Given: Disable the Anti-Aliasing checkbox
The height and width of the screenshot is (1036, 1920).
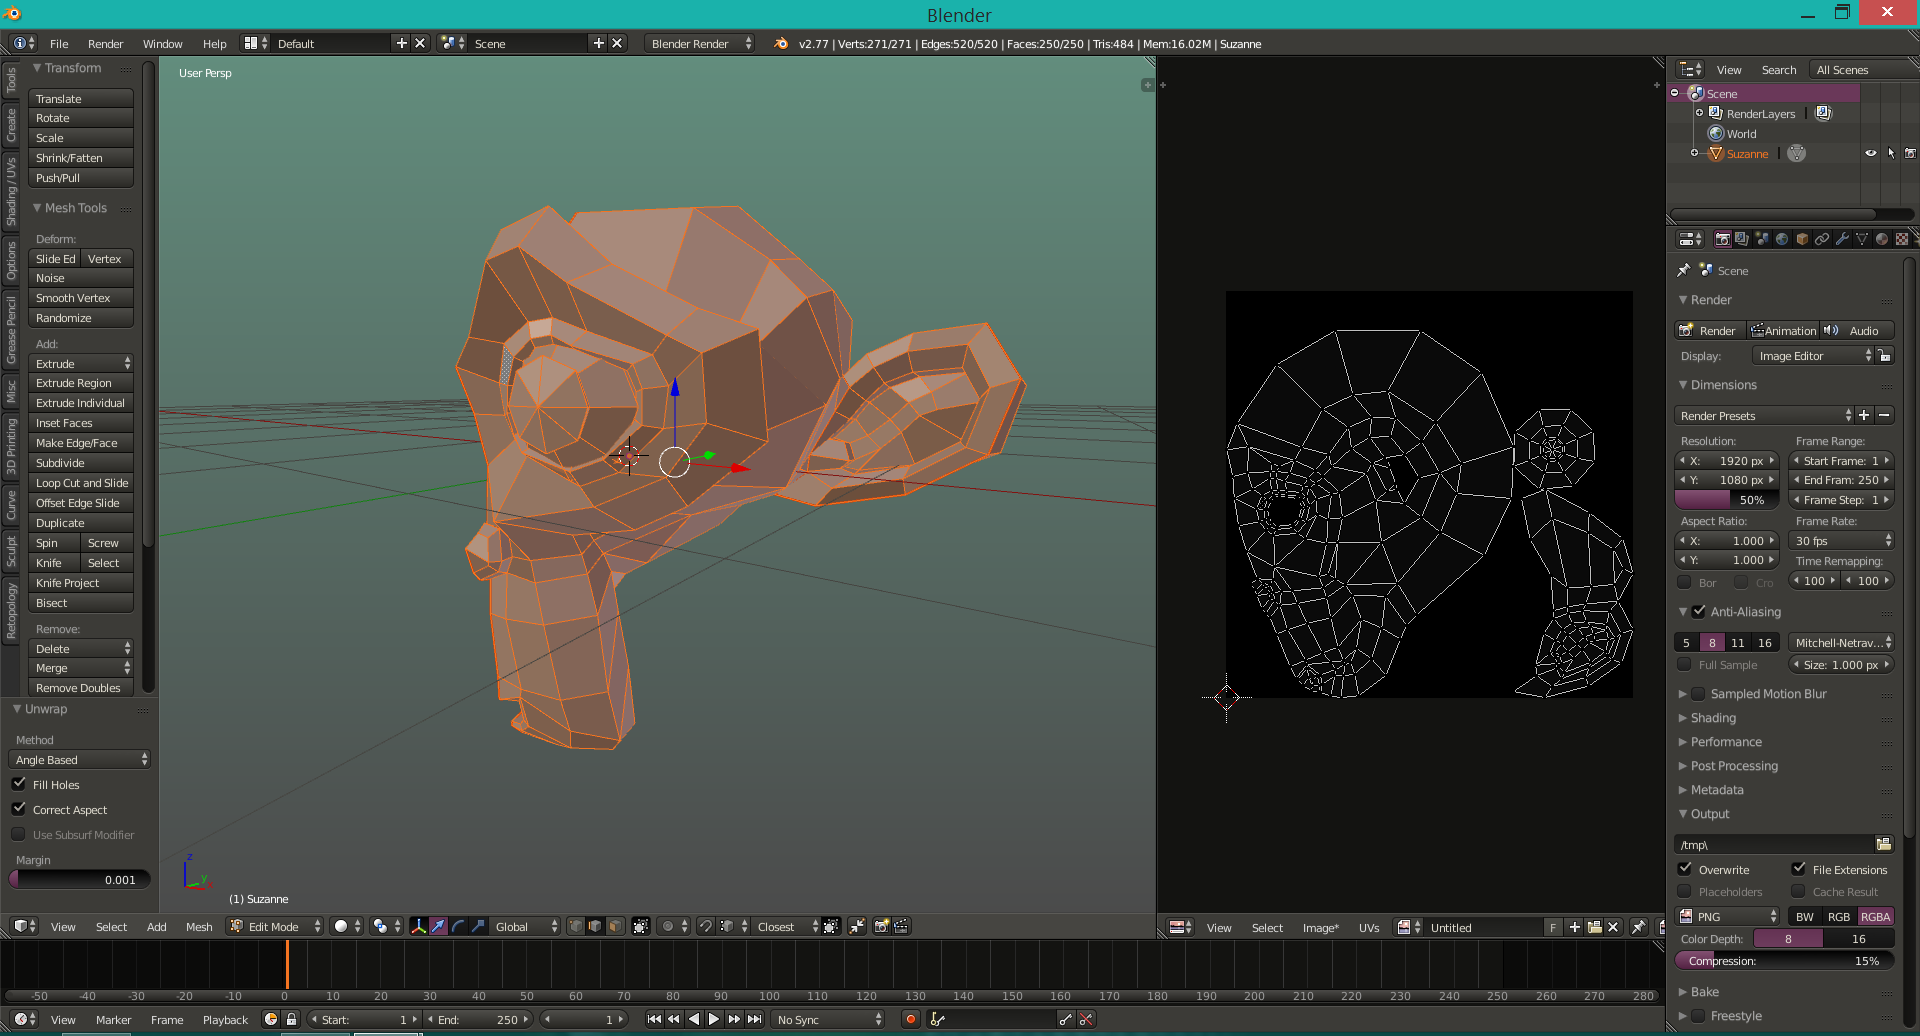Looking at the screenshot, I should 1699,611.
